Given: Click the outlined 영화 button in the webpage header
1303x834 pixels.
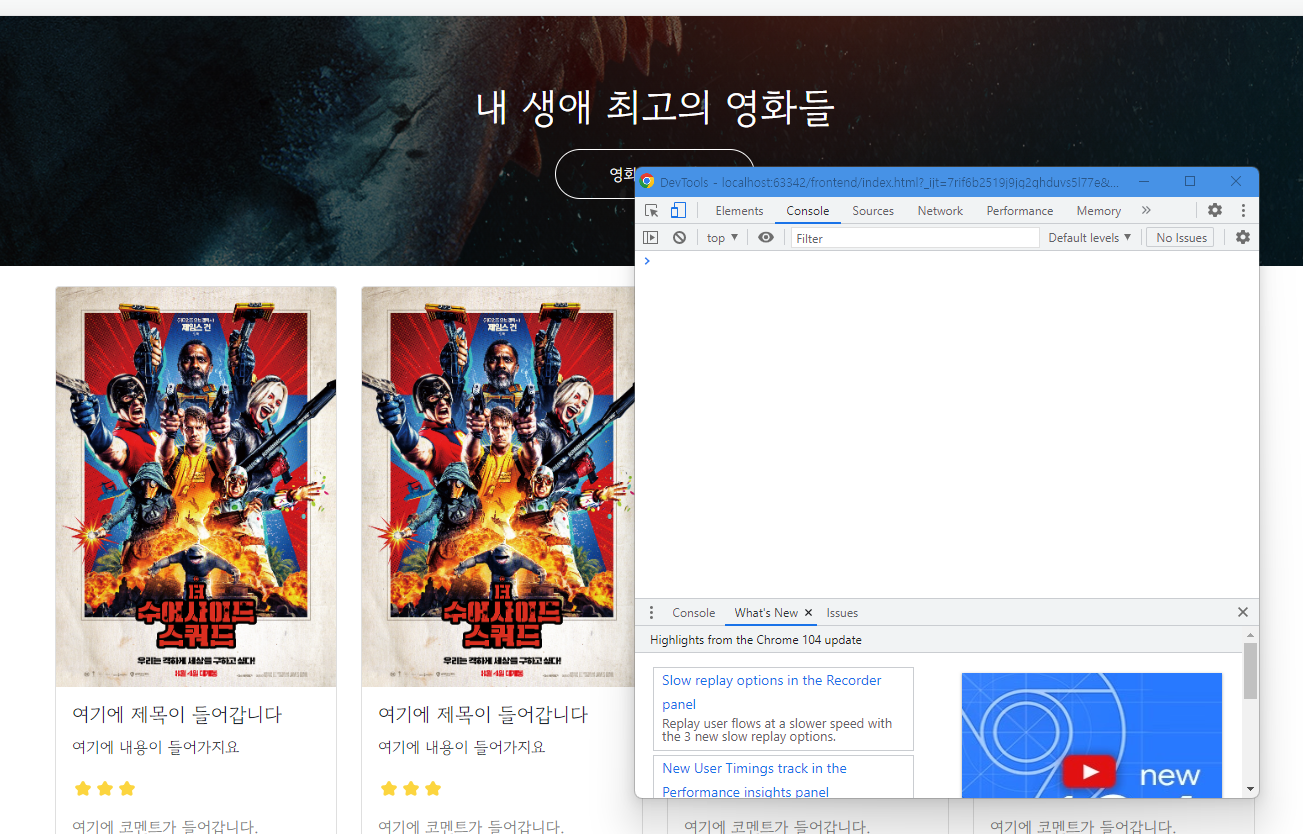Looking at the screenshot, I should (596, 174).
